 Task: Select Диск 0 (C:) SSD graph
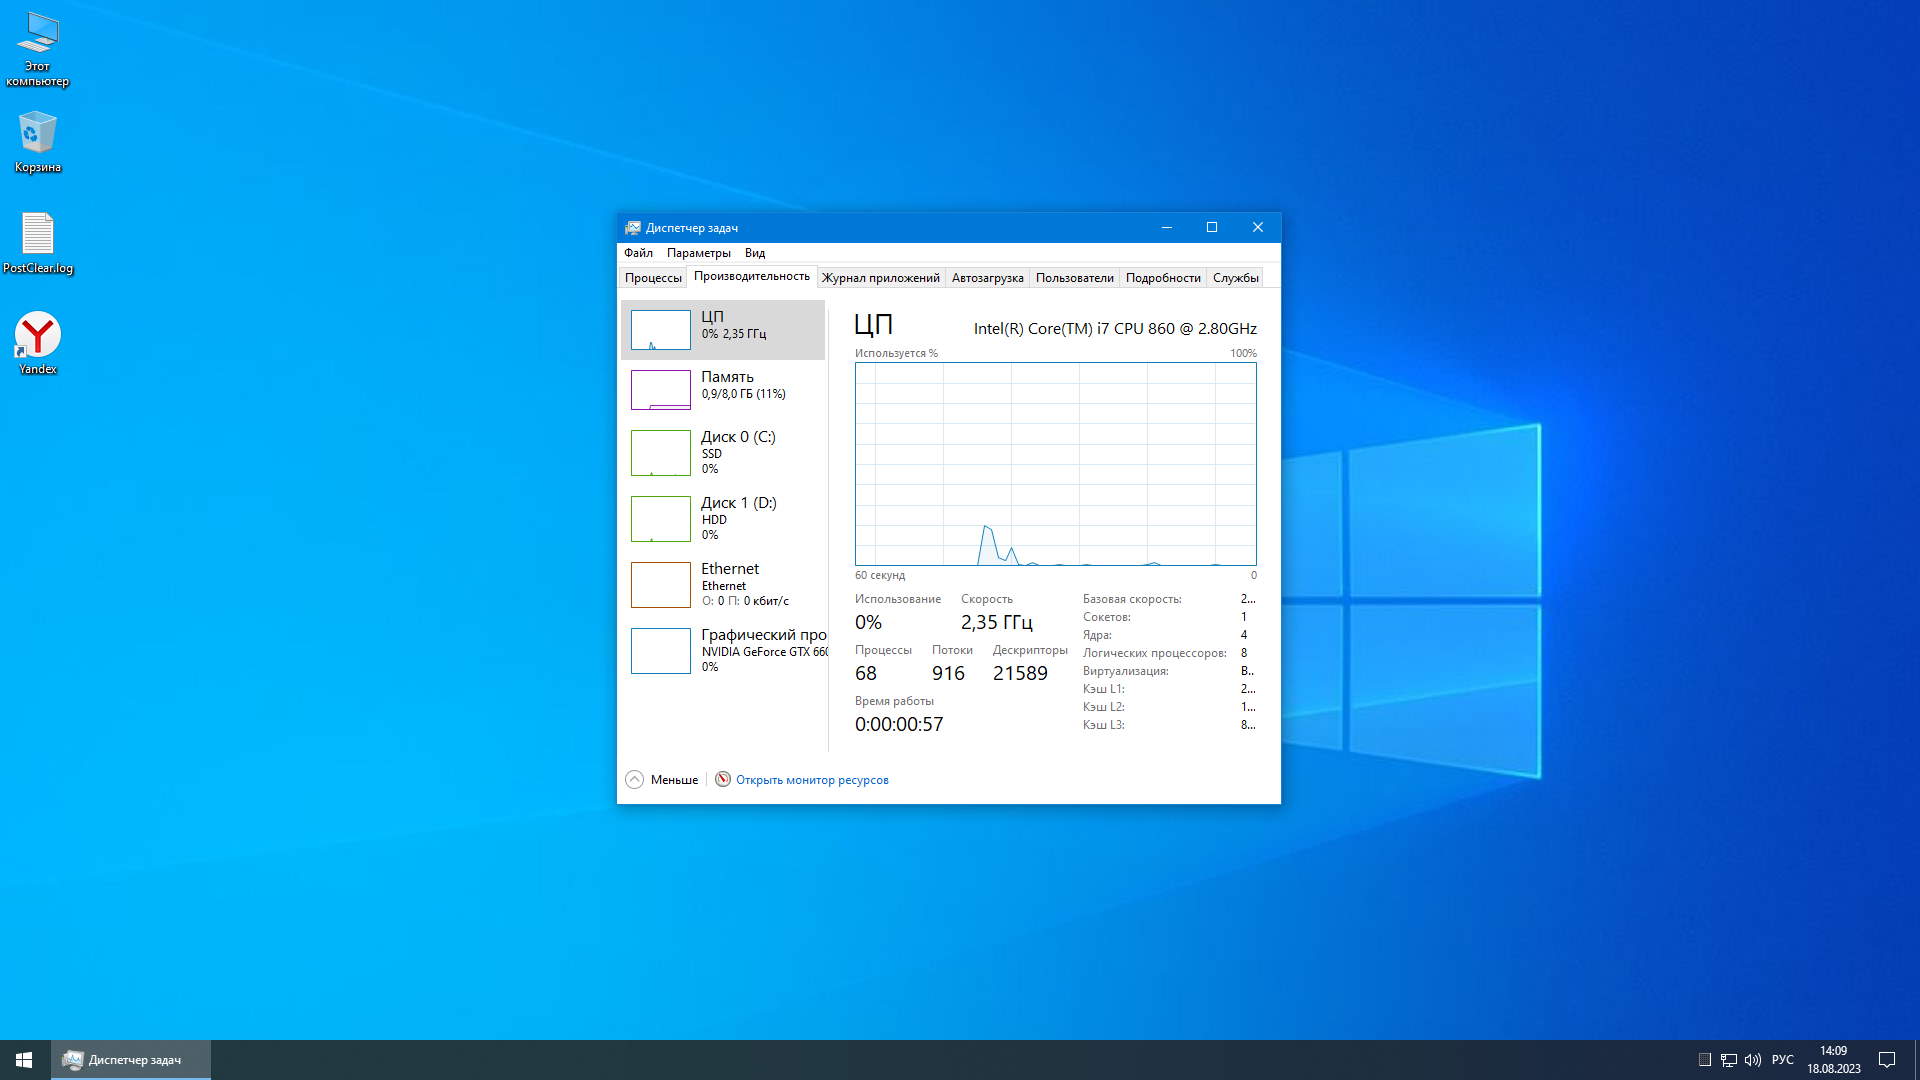[660, 452]
